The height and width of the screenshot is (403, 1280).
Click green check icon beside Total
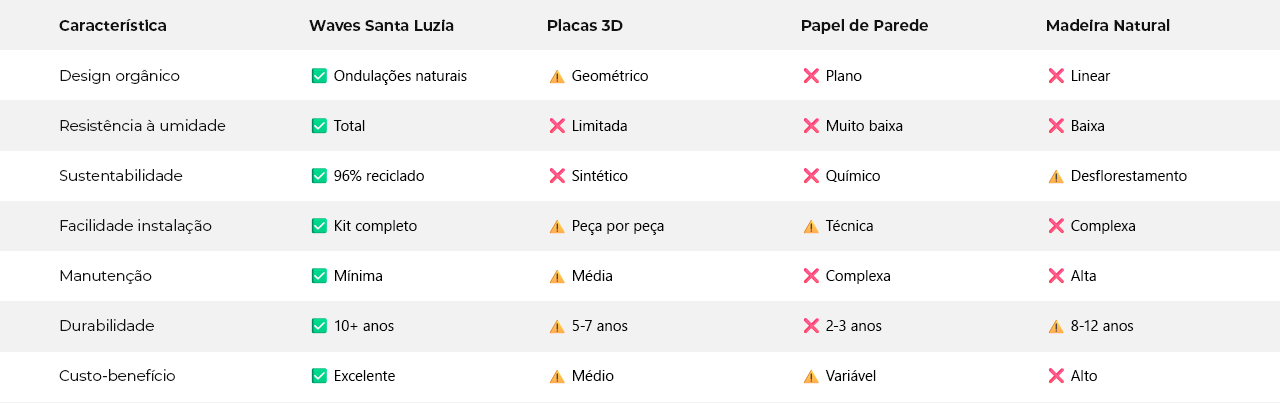pos(319,126)
